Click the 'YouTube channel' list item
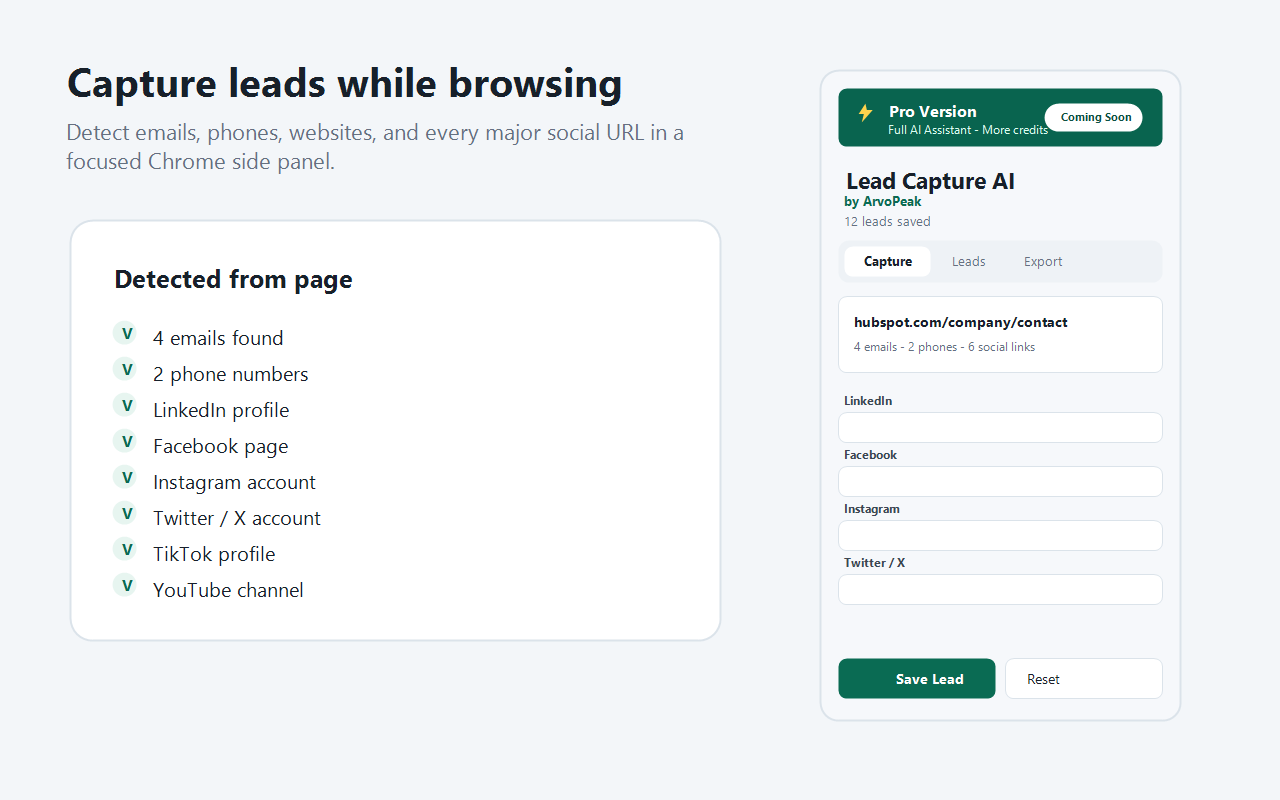1280x800 pixels. click(228, 591)
